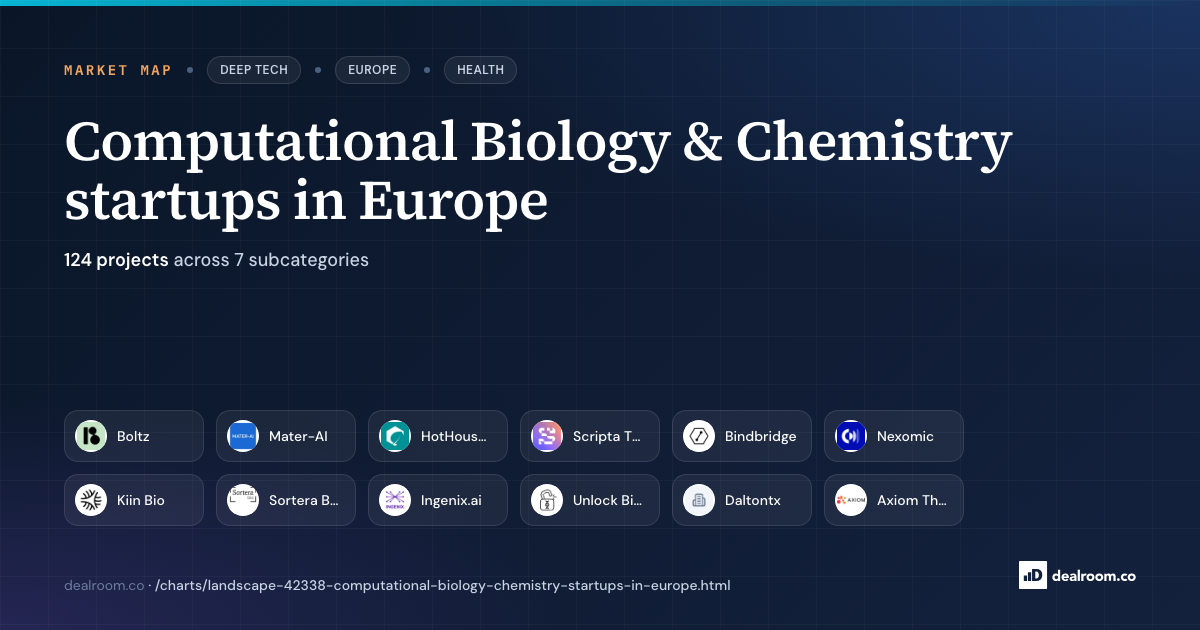The width and height of the screenshot is (1200, 630).
Task: Click the Ingenix.ai logo icon
Action: (395, 500)
